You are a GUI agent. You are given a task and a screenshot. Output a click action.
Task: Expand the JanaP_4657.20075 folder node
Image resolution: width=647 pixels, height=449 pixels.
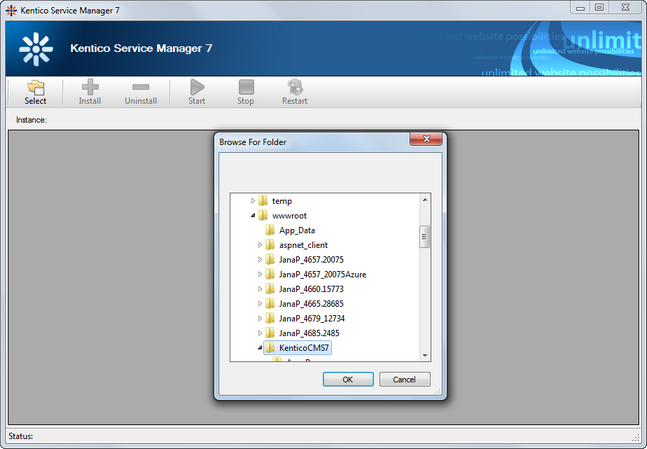coord(260,260)
